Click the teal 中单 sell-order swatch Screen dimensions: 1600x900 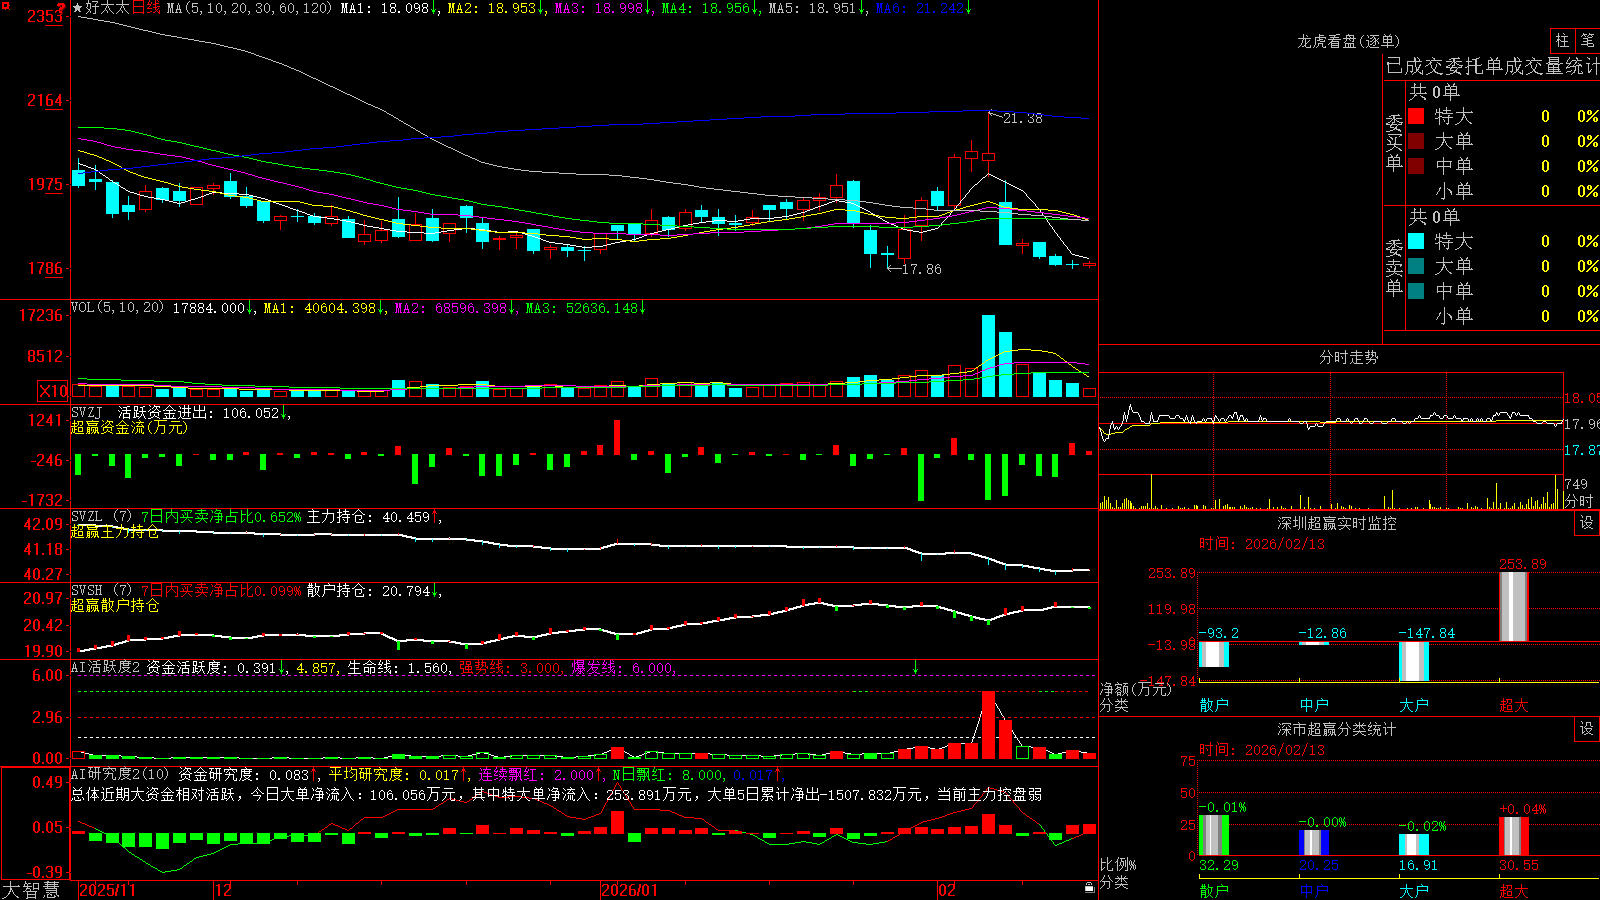(x=1416, y=291)
